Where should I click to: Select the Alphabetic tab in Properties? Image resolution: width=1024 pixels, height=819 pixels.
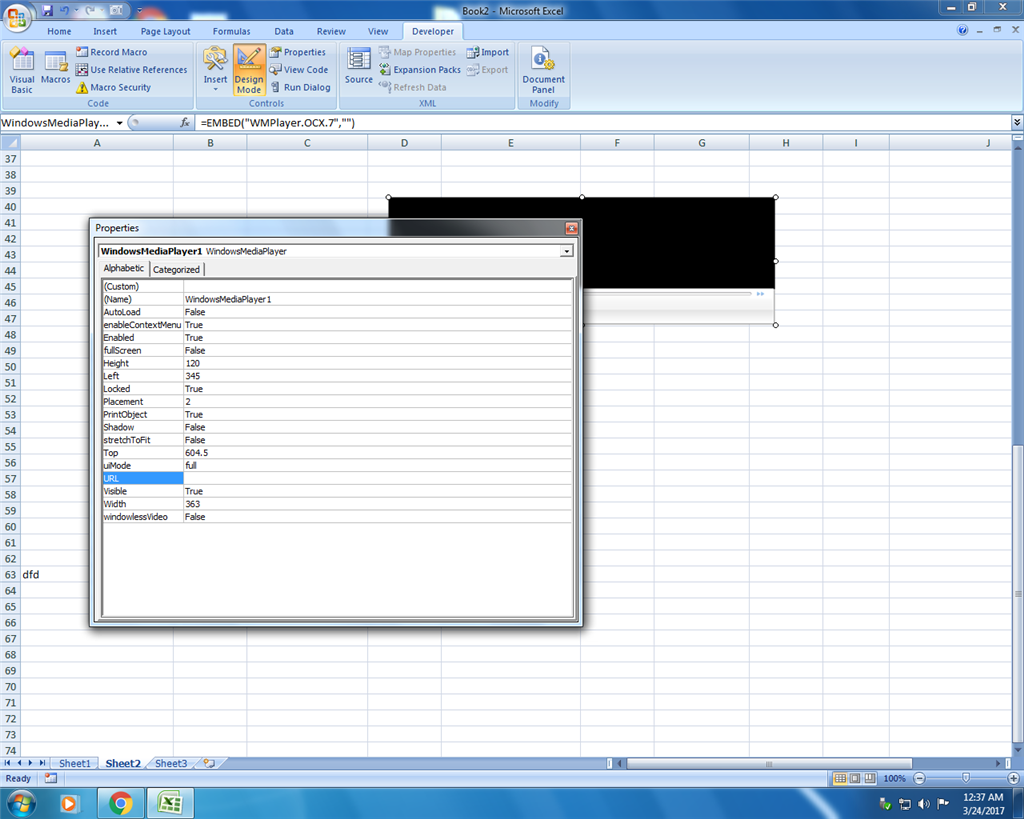pos(123,268)
